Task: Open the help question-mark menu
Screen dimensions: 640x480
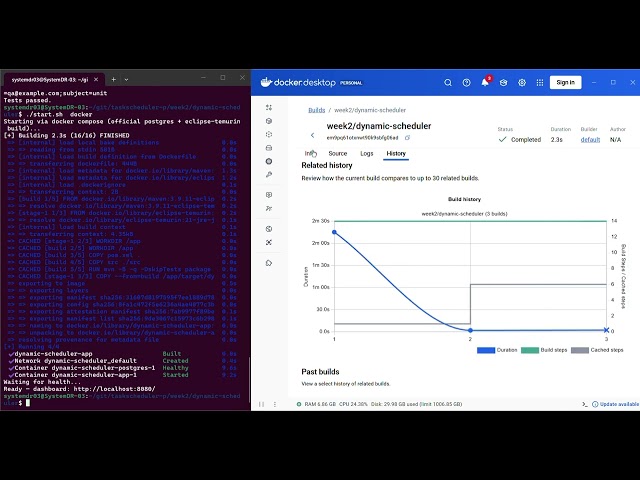Action: click(x=466, y=82)
